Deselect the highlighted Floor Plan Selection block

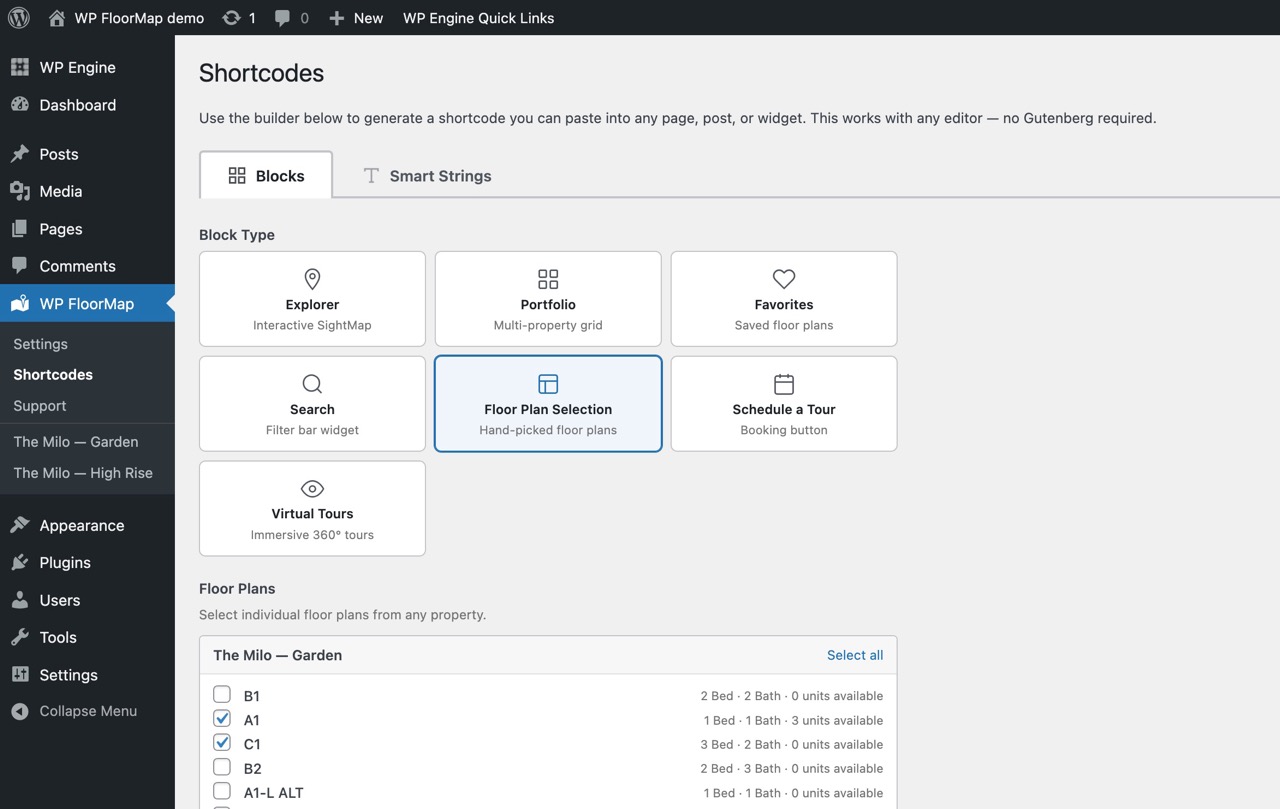tap(547, 403)
